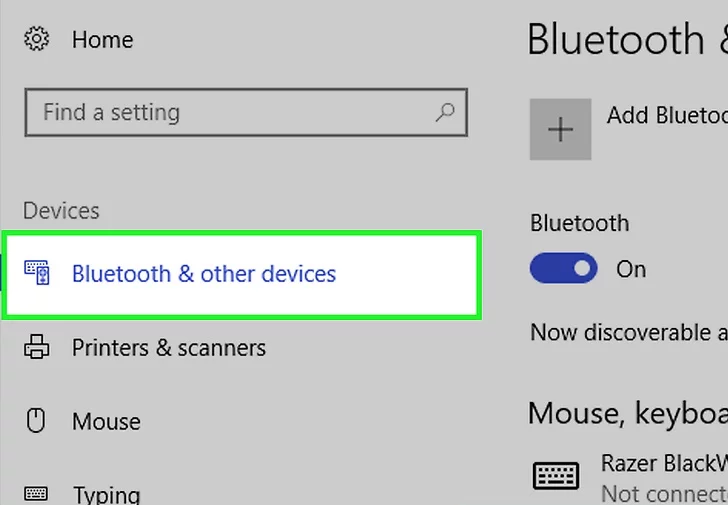
Task: Open Printers & scanners settings
Action: click(x=168, y=348)
